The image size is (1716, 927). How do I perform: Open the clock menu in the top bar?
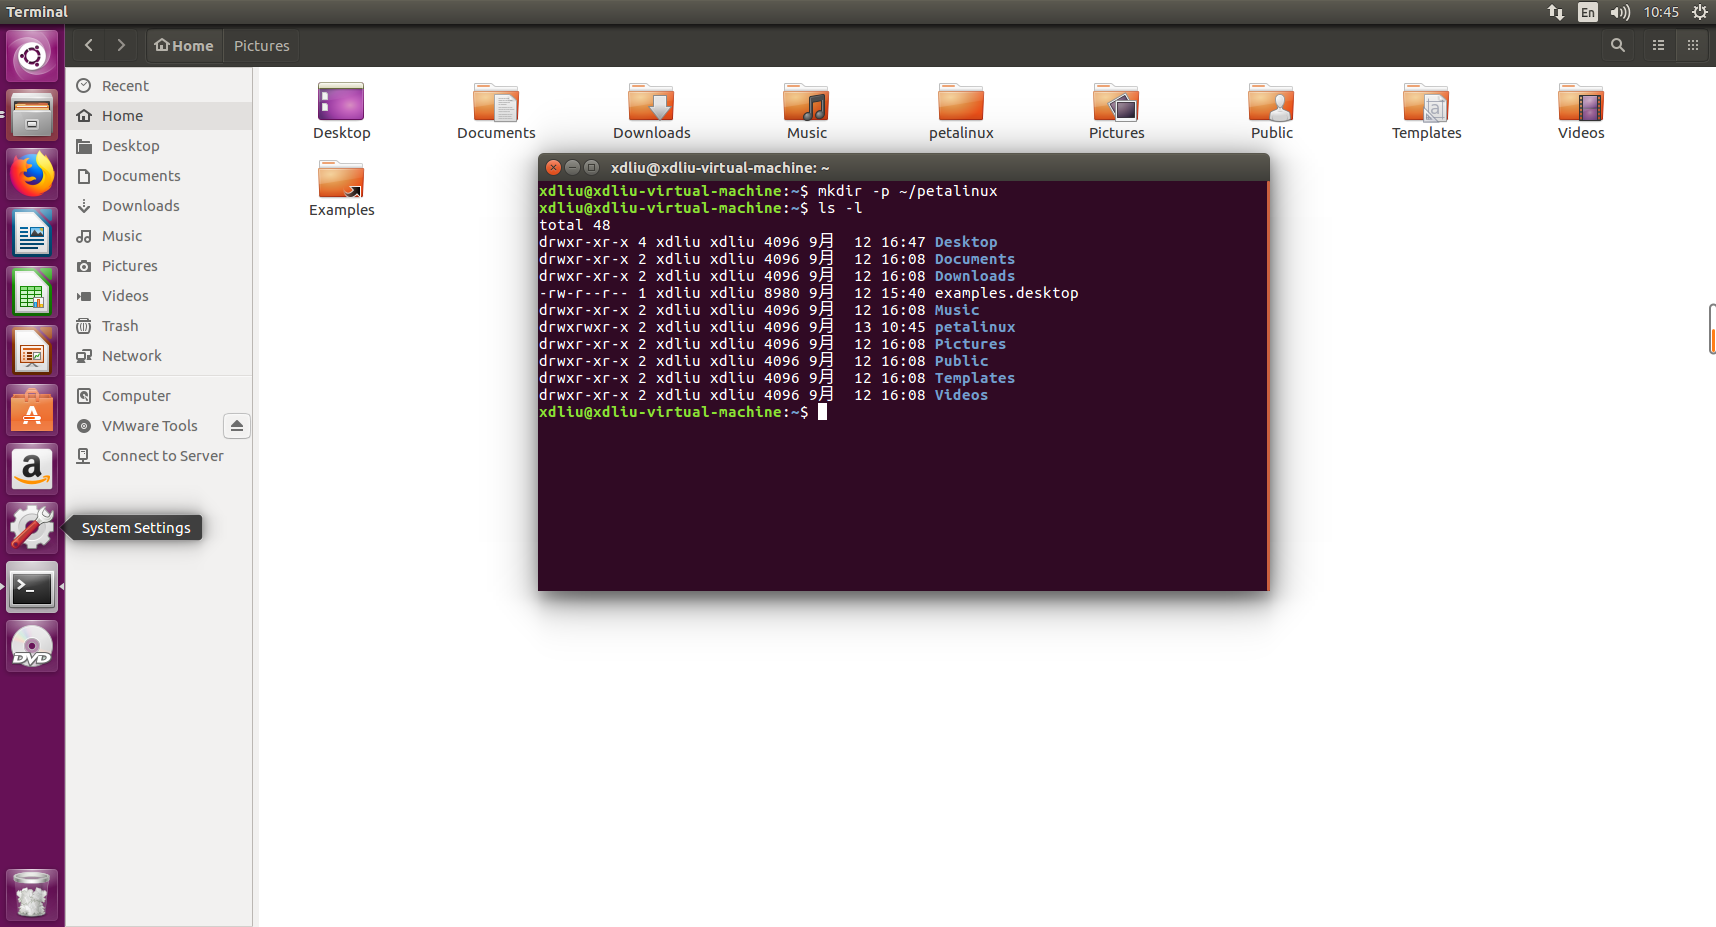pos(1661,12)
